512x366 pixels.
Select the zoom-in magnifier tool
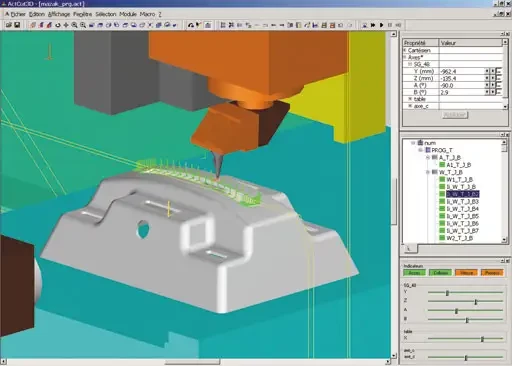point(74,25)
